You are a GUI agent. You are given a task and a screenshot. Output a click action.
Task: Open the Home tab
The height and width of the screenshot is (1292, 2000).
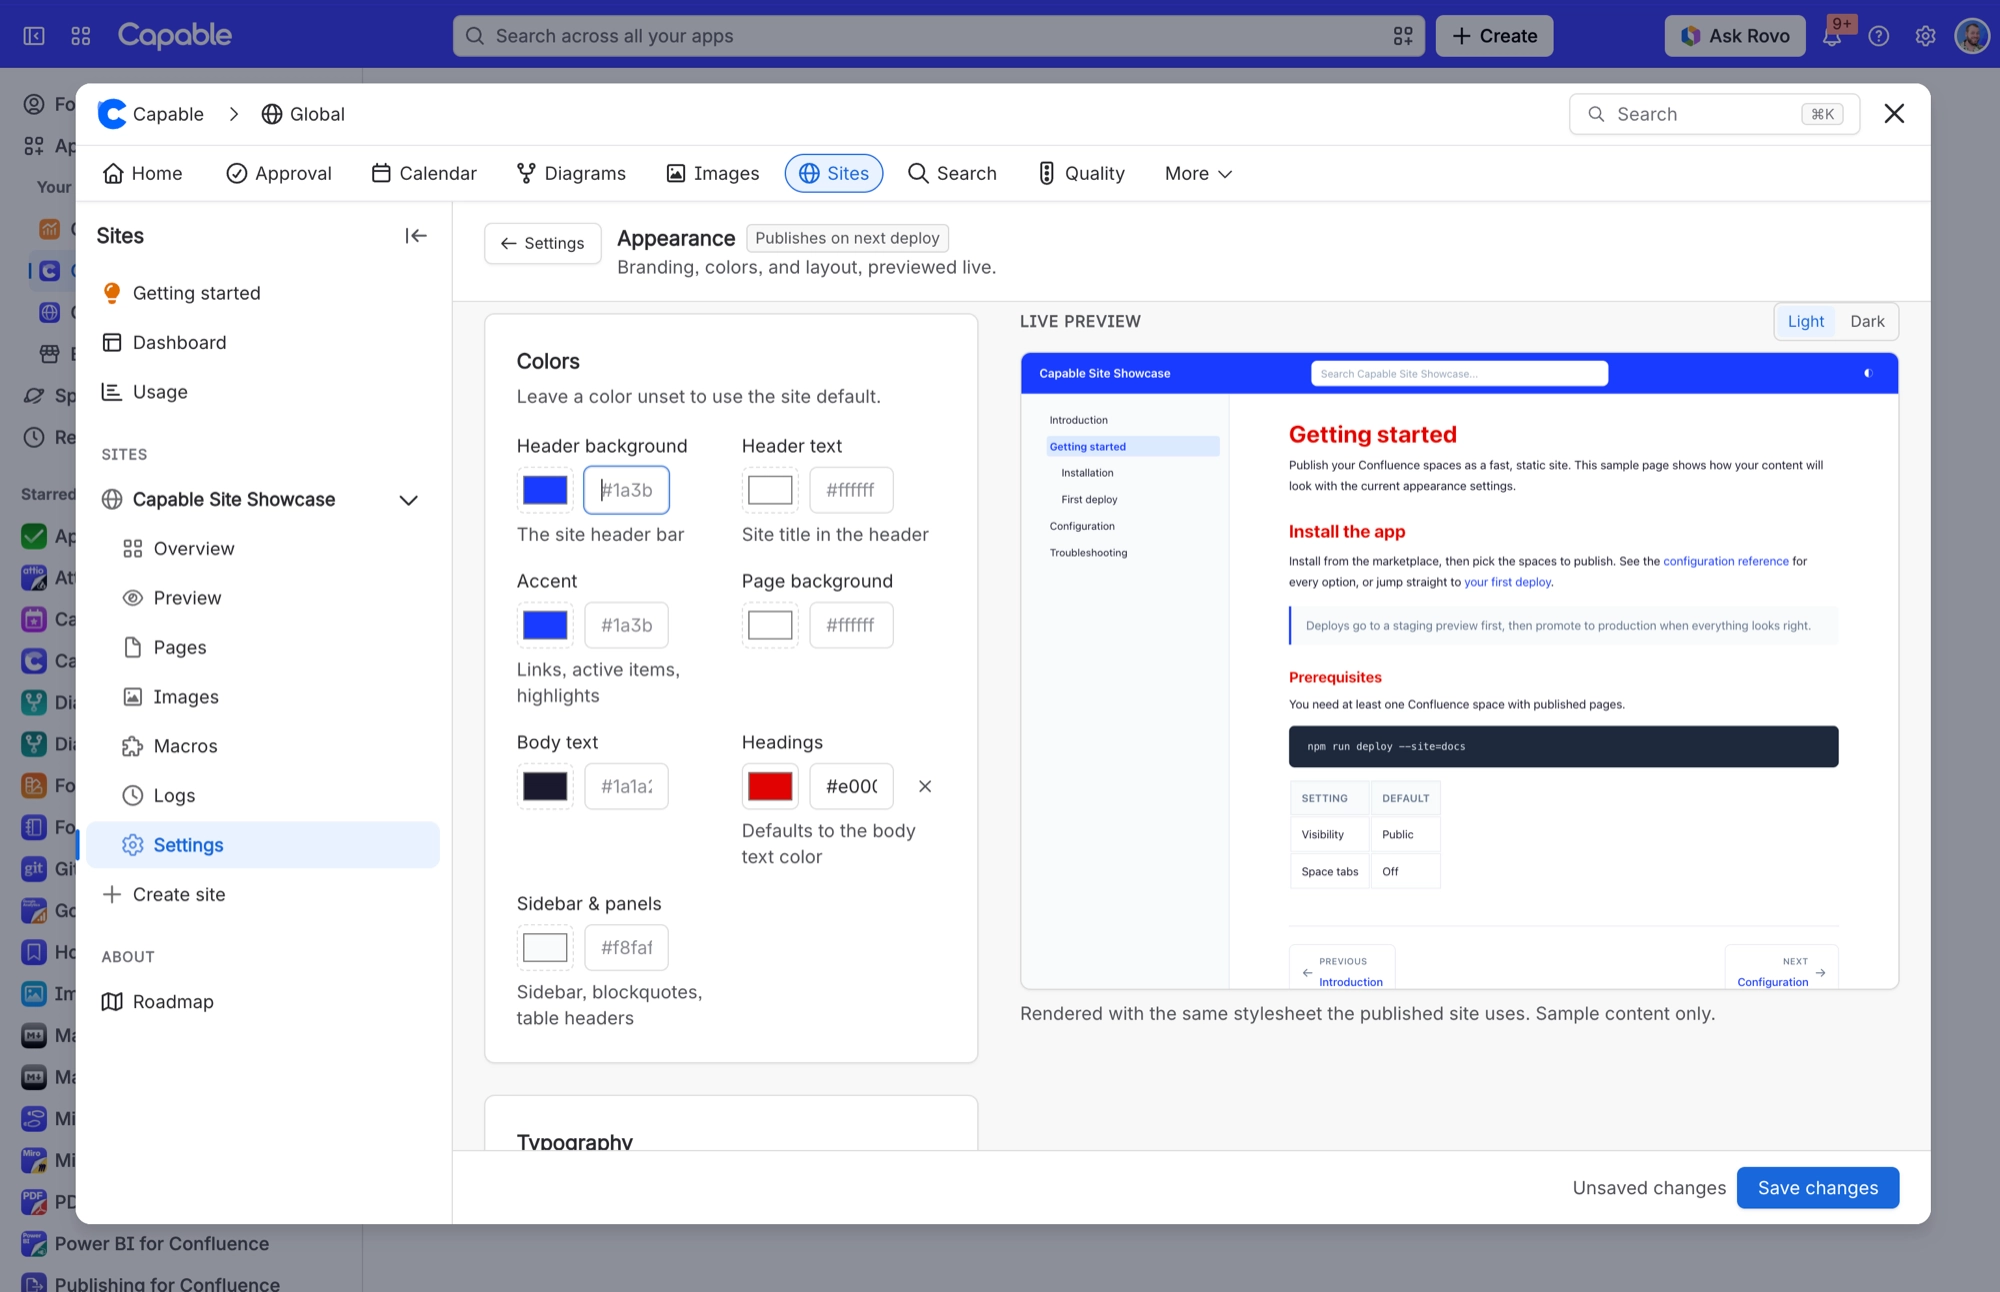pos(143,174)
